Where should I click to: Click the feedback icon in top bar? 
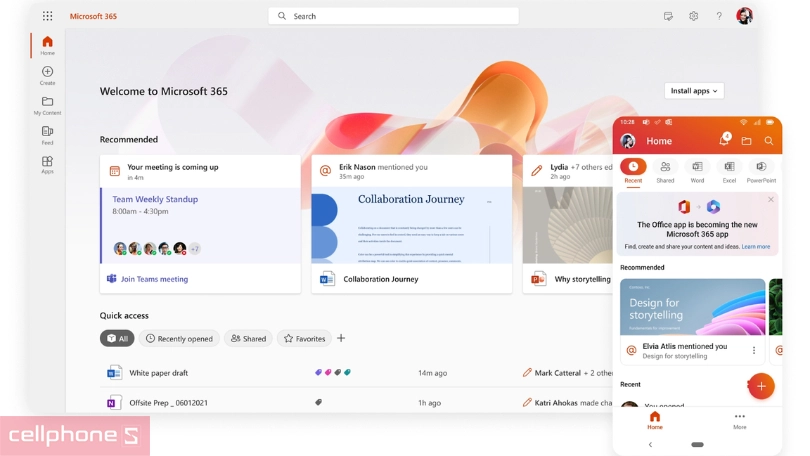668,17
